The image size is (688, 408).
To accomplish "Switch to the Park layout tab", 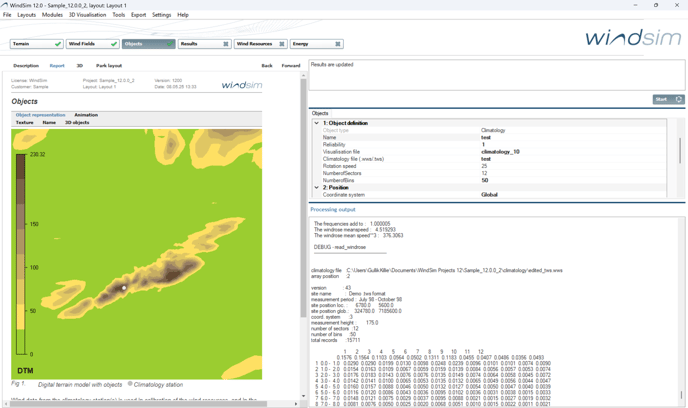I will (x=109, y=66).
